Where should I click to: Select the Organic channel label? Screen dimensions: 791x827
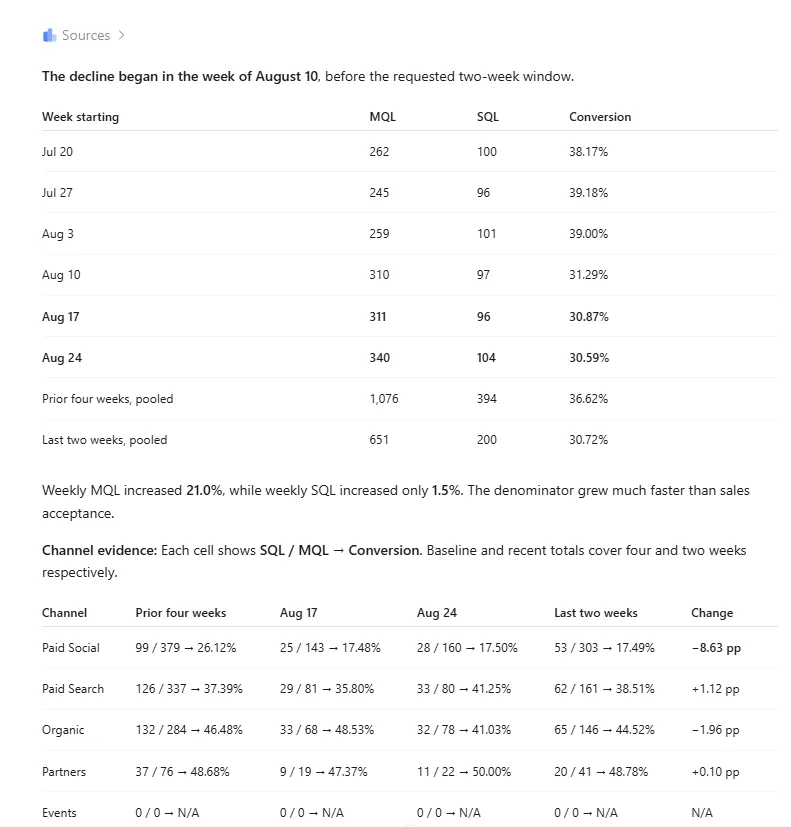(63, 730)
